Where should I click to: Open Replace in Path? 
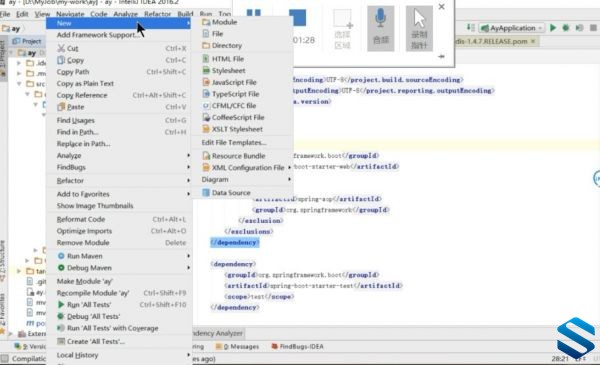point(83,144)
